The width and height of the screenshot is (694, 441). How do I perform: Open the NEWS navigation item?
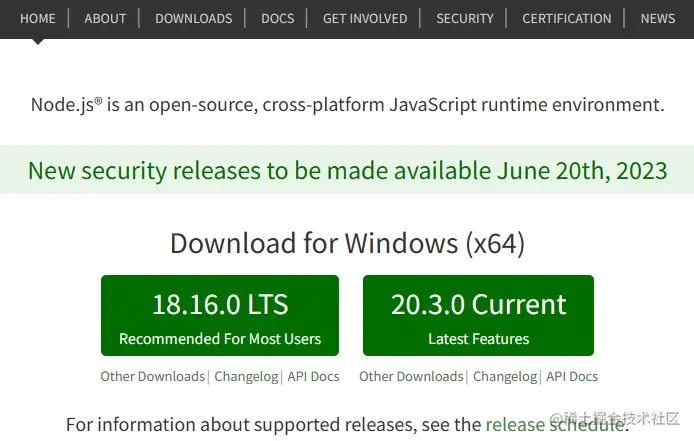pyautogui.click(x=658, y=19)
